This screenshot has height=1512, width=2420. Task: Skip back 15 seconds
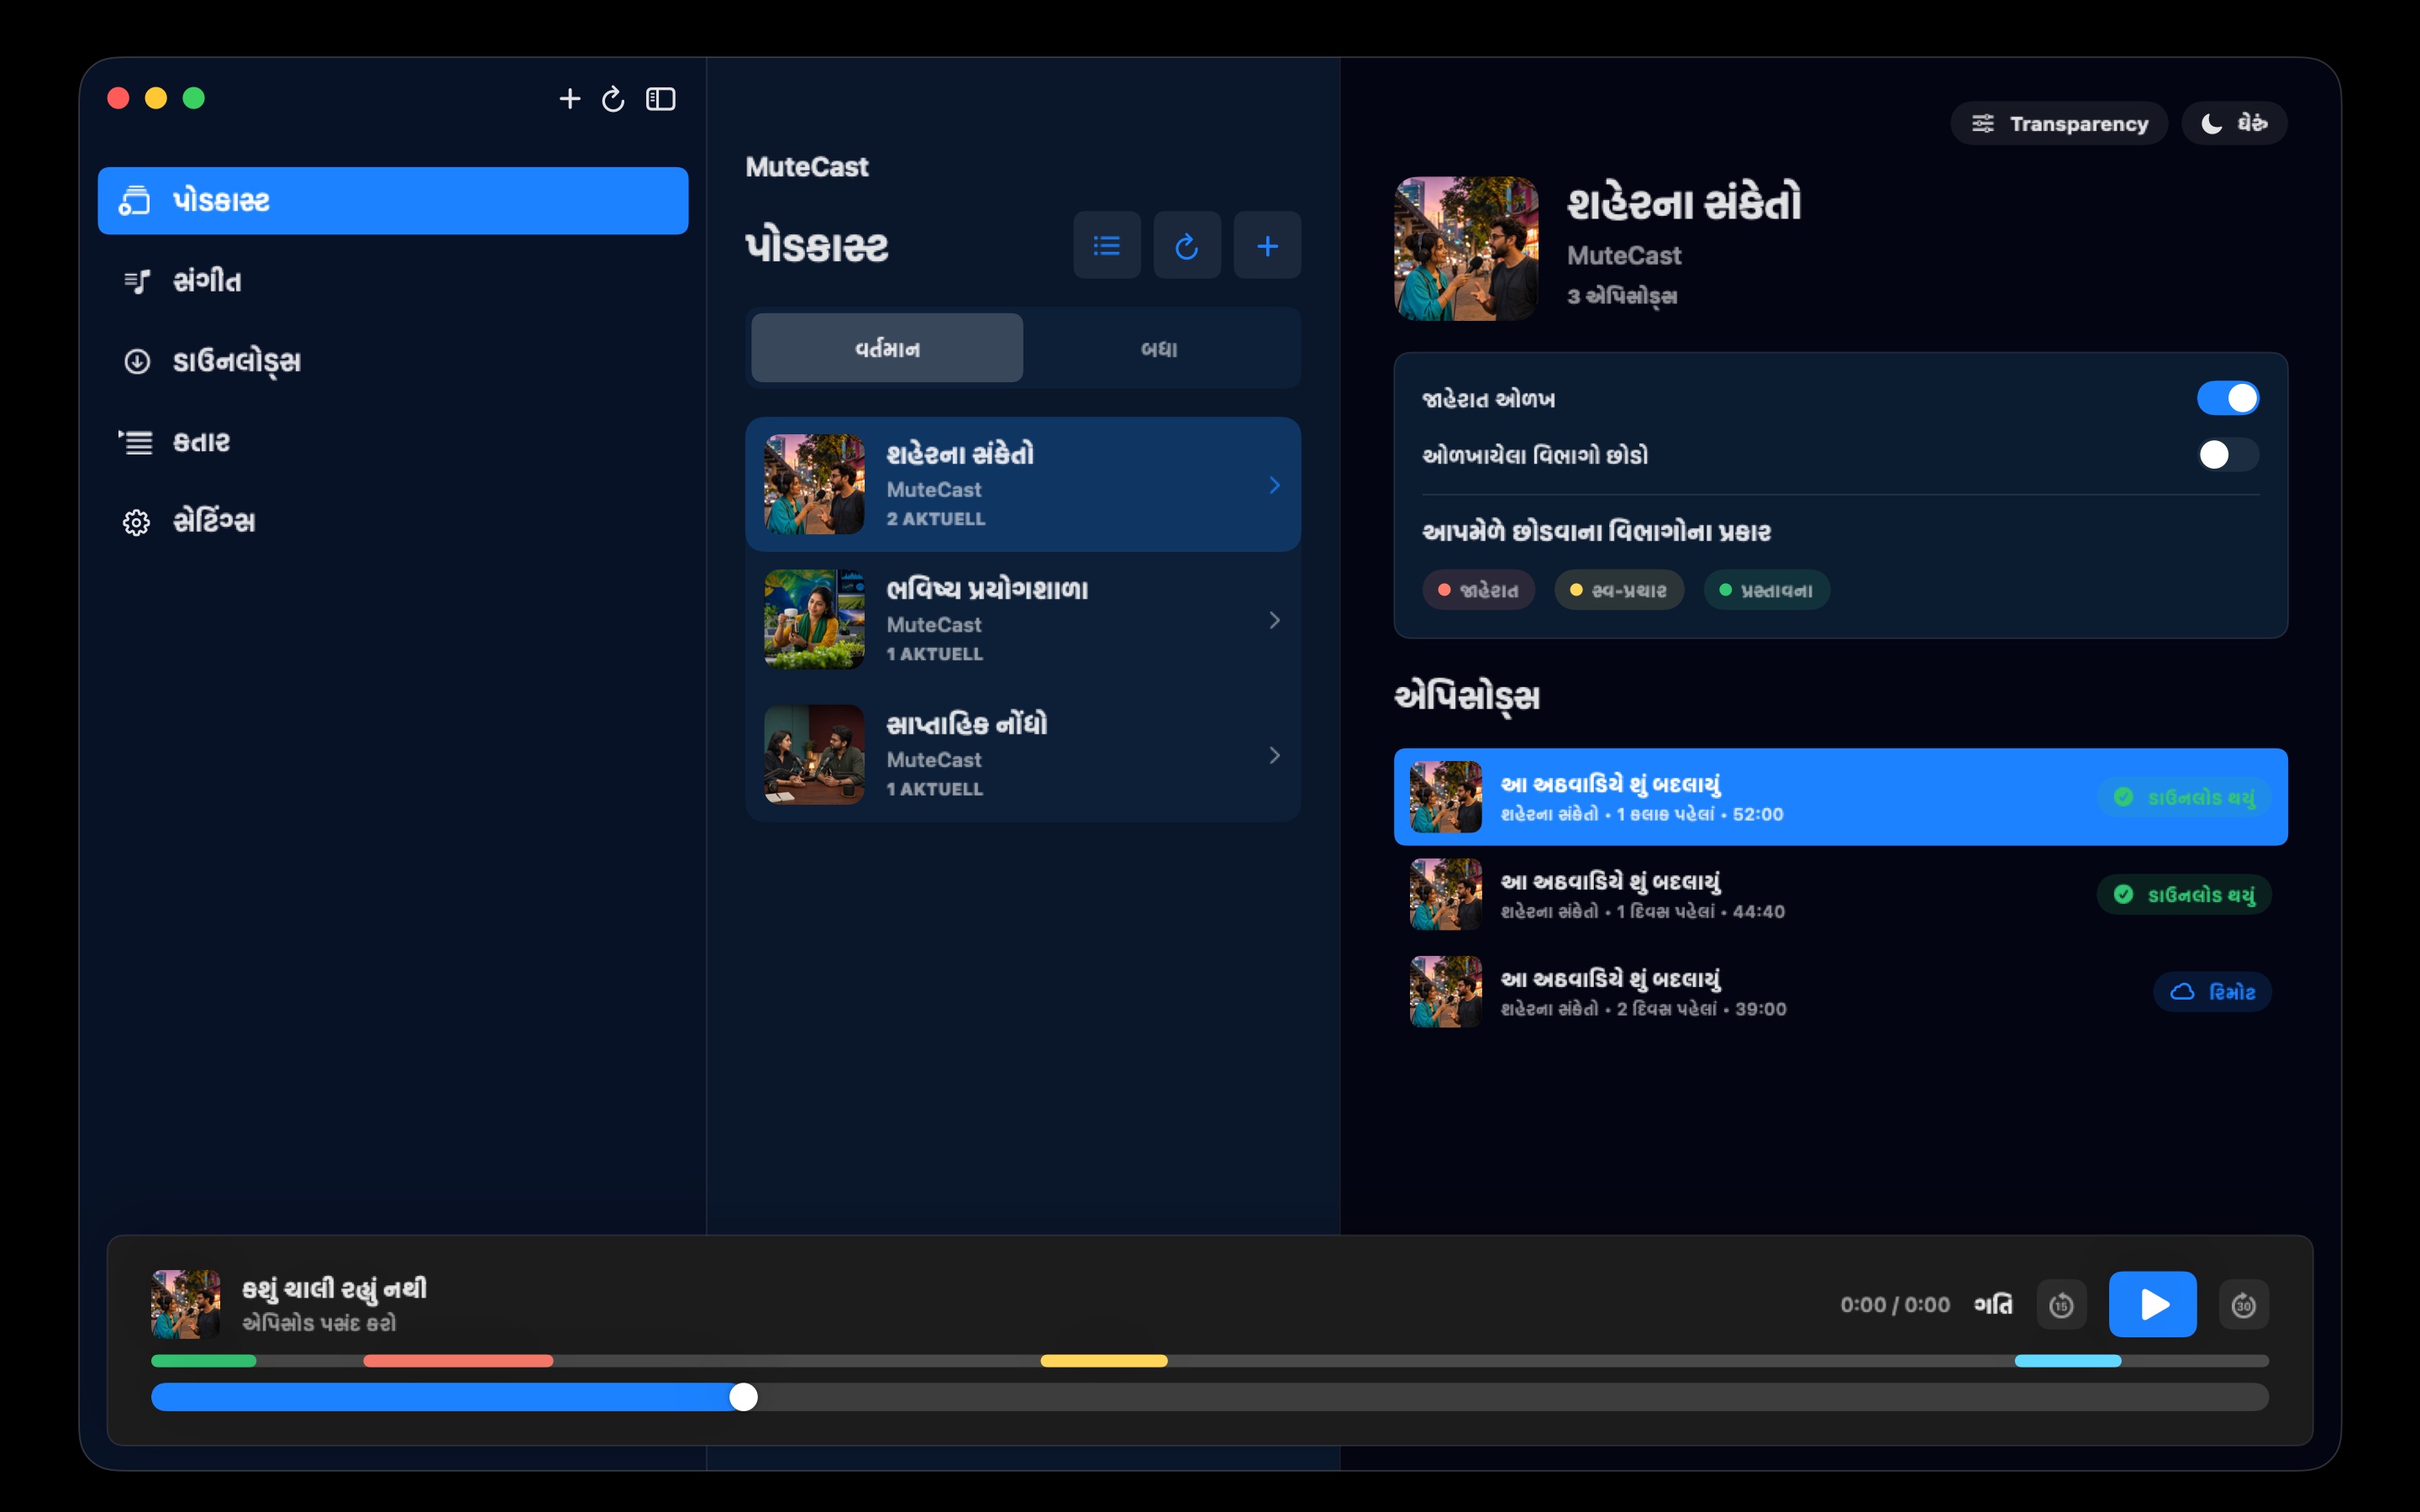pyautogui.click(x=2061, y=1304)
